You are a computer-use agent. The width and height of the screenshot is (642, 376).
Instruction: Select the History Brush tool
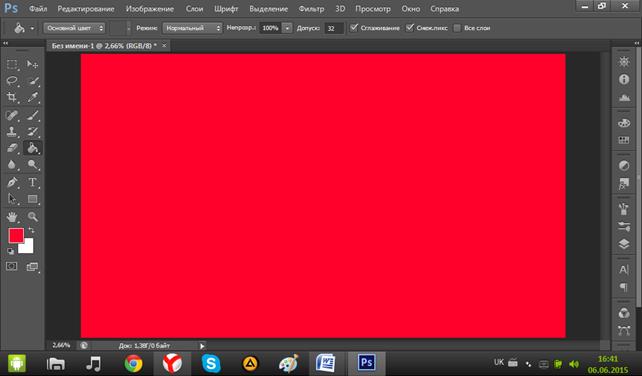pos(32,131)
